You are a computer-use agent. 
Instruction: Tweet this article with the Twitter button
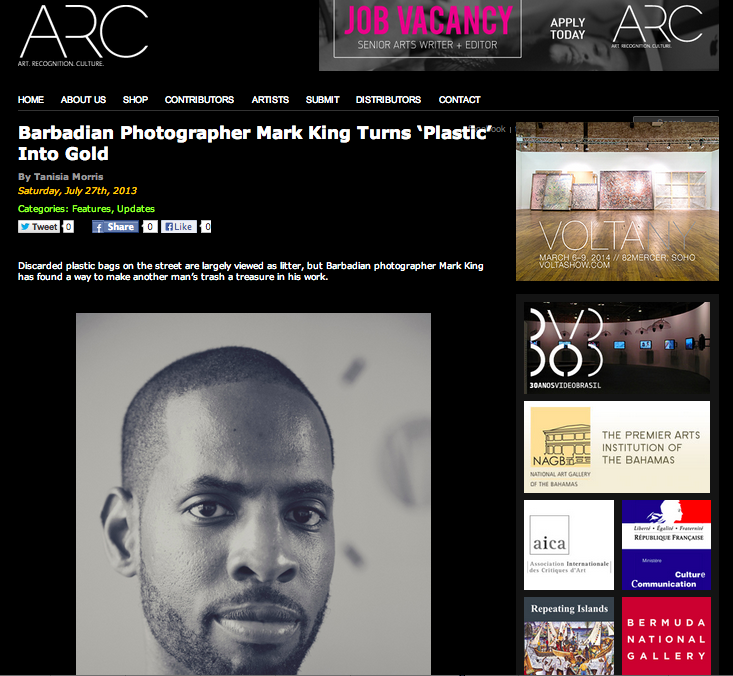pos(39,227)
